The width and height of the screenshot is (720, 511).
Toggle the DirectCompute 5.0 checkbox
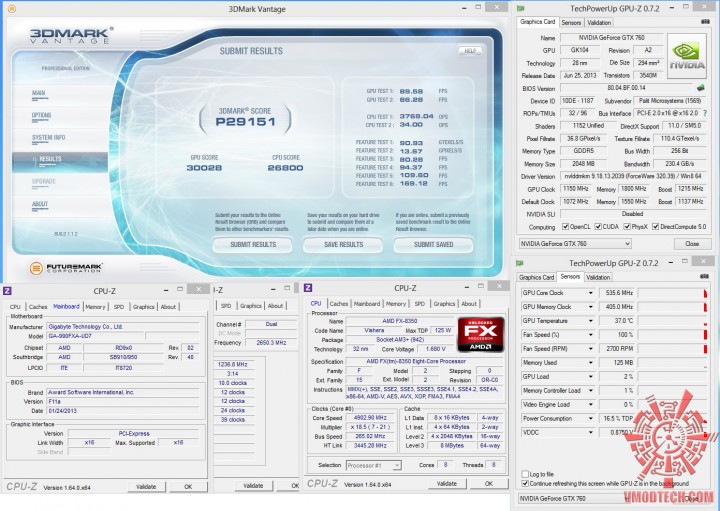(655, 226)
